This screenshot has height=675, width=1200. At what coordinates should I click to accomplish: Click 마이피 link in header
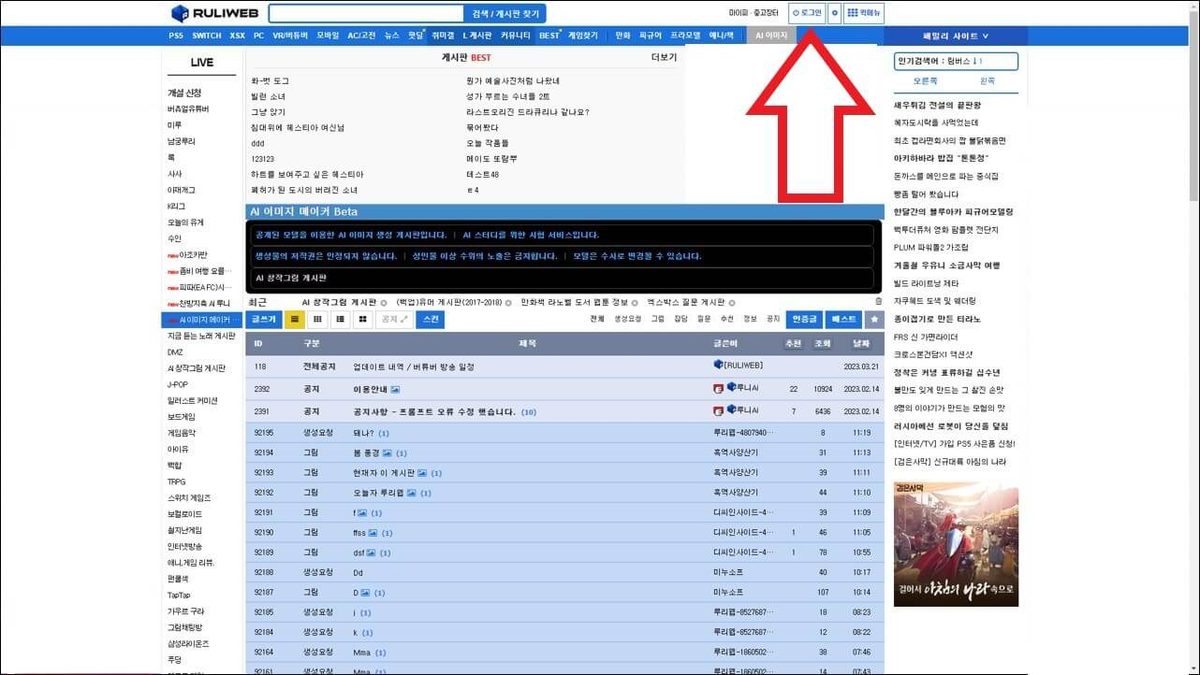tap(738, 13)
